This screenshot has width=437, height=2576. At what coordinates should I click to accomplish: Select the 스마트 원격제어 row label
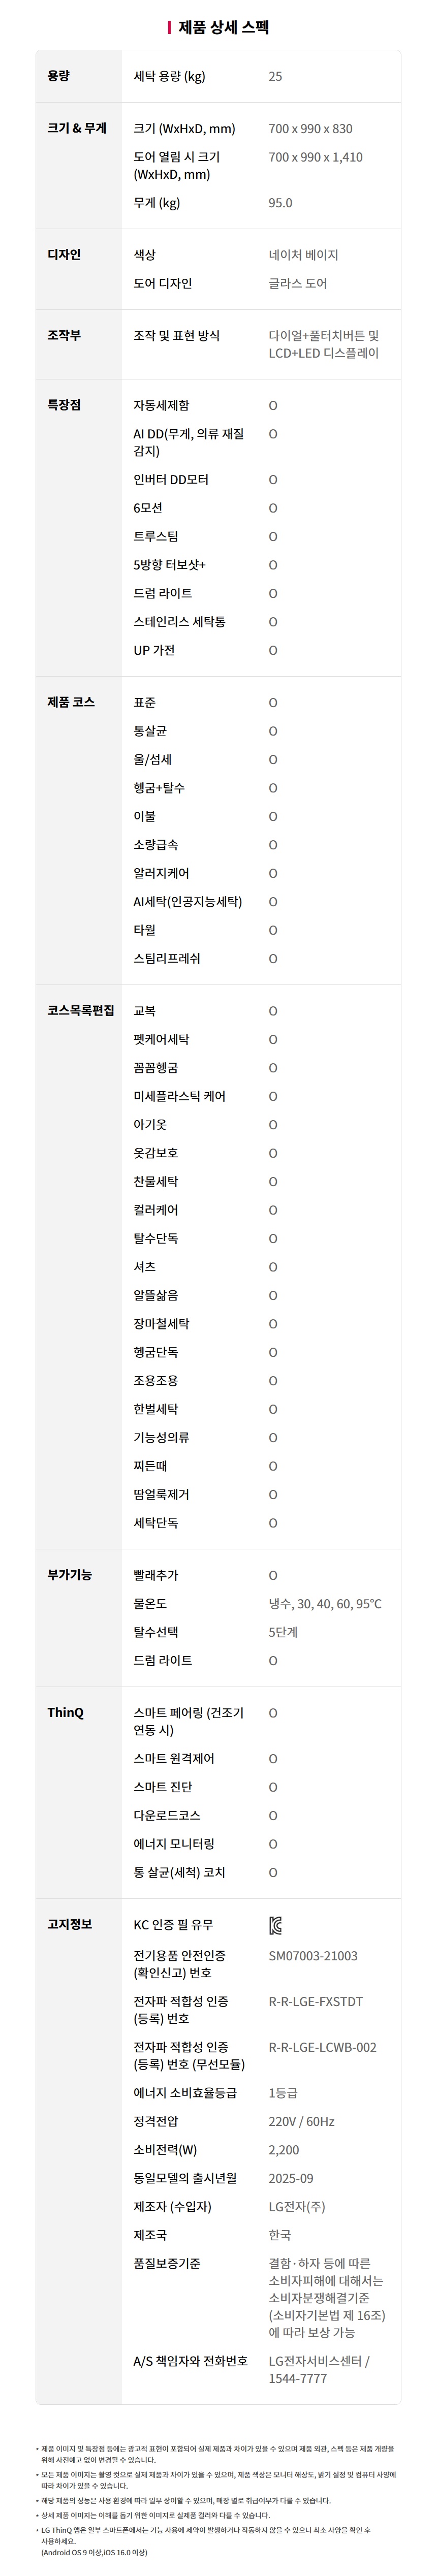pos(174,1758)
